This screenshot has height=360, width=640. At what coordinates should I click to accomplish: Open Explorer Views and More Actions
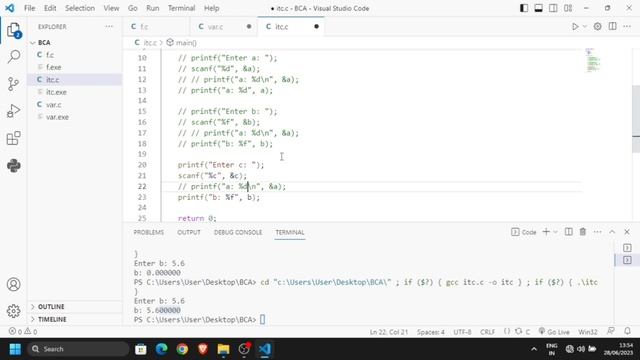109,27
